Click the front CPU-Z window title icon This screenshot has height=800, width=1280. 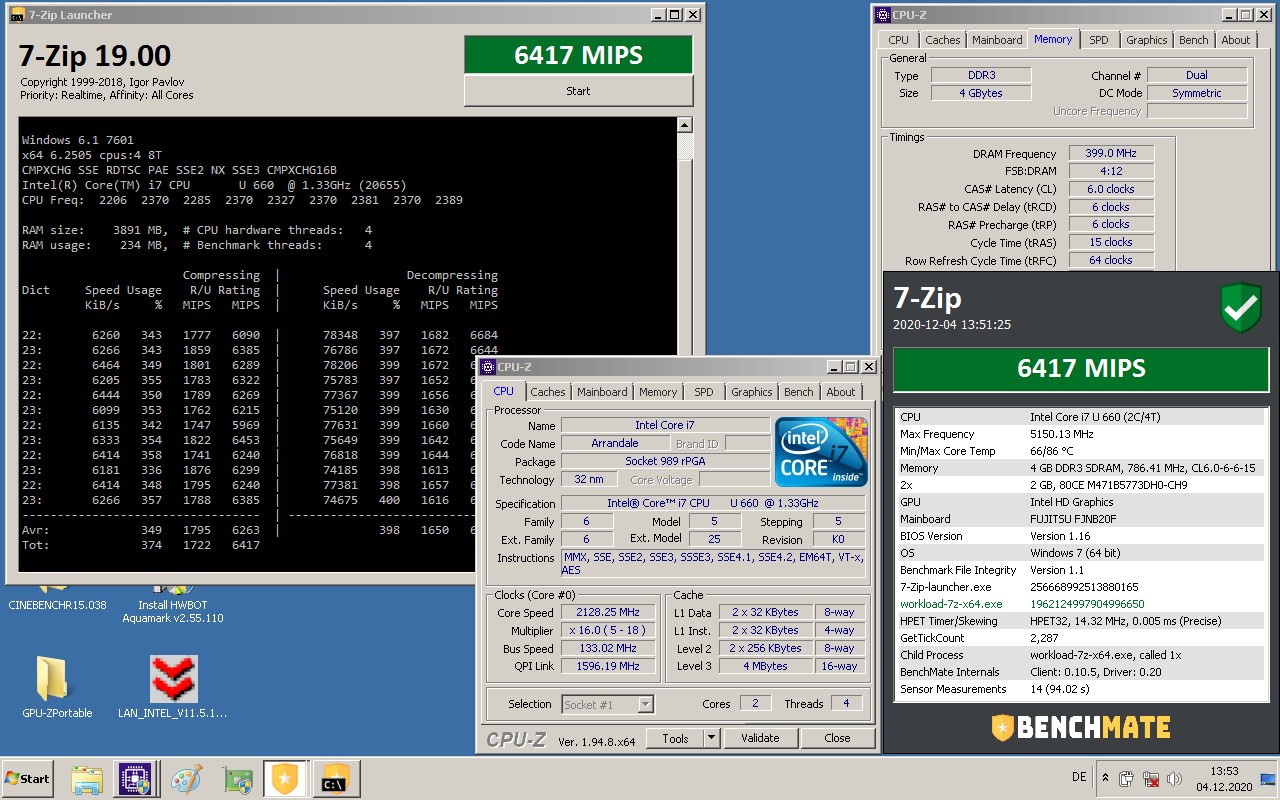(x=490, y=367)
